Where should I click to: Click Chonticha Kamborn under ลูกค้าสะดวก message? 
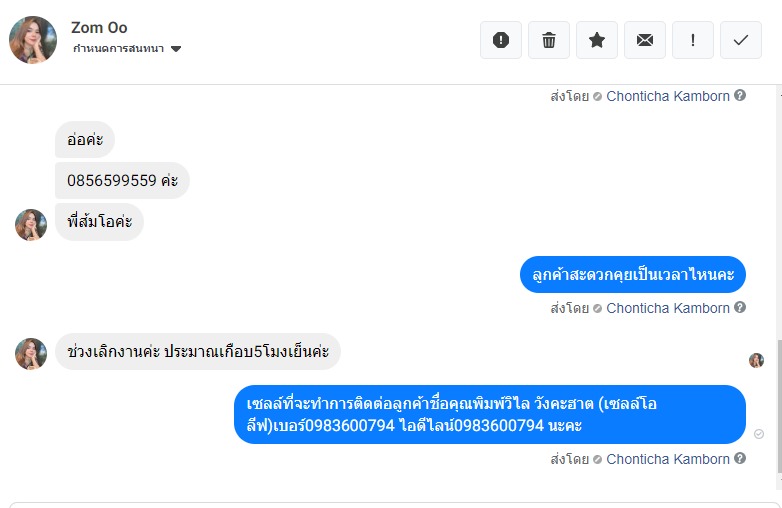click(x=668, y=308)
